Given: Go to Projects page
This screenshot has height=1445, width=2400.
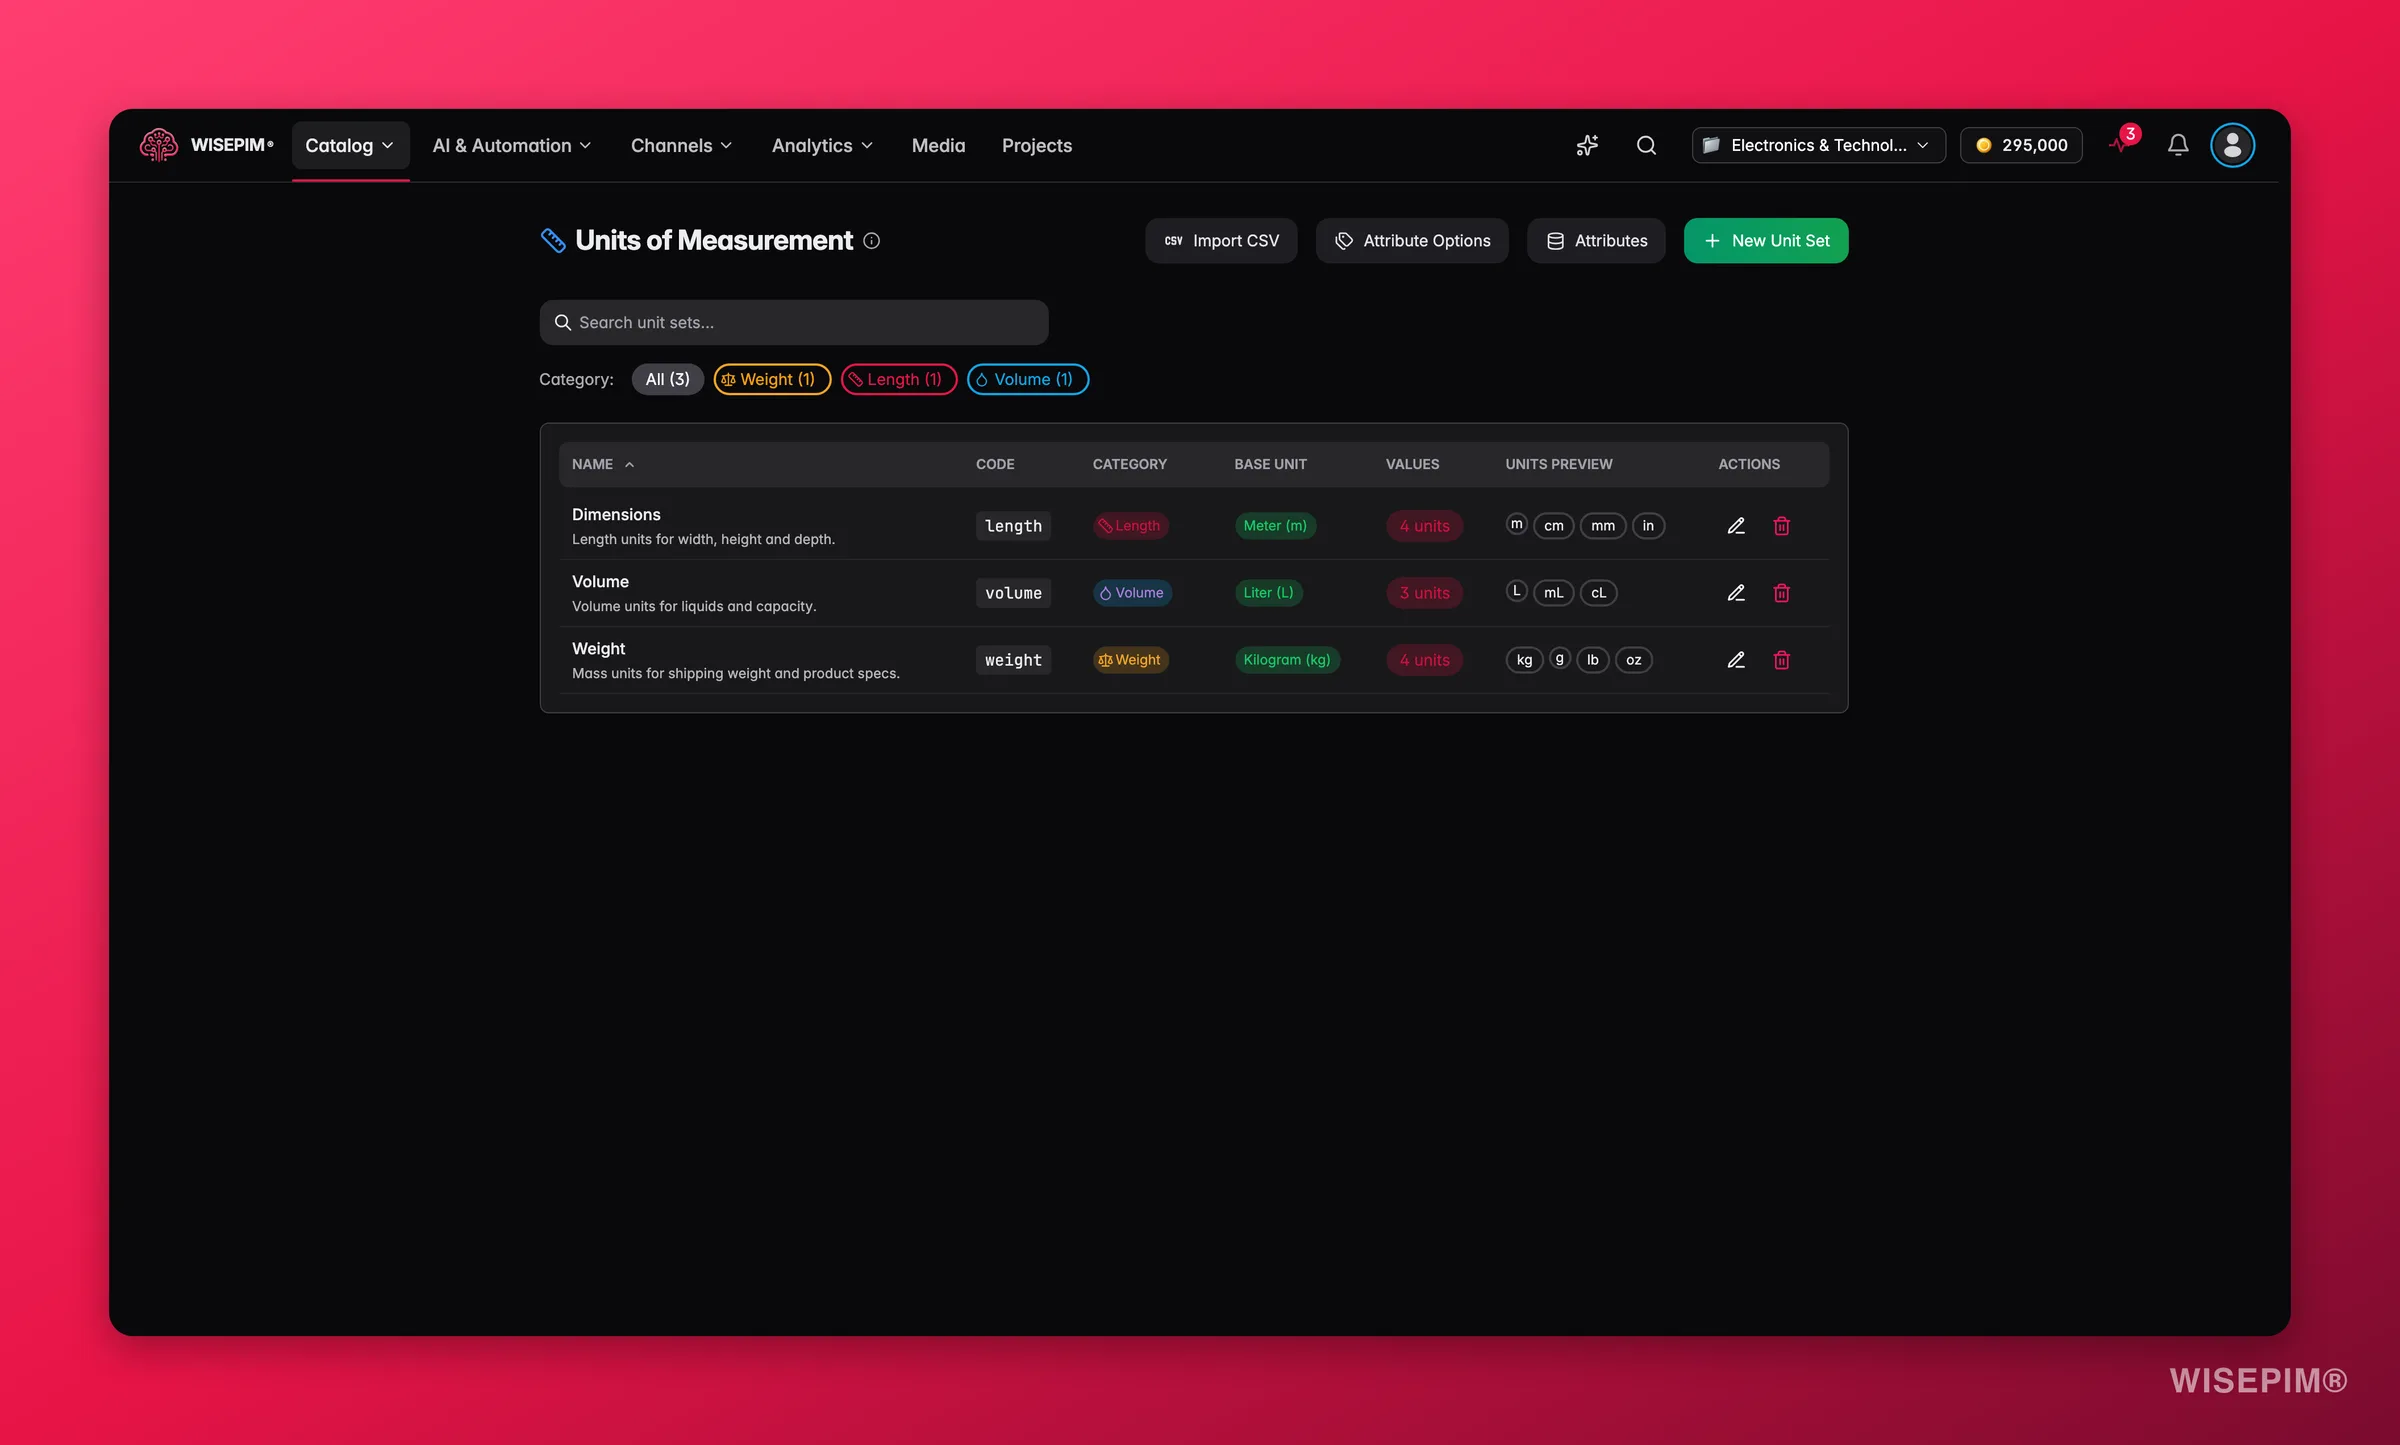Looking at the screenshot, I should pos(1036,146).
